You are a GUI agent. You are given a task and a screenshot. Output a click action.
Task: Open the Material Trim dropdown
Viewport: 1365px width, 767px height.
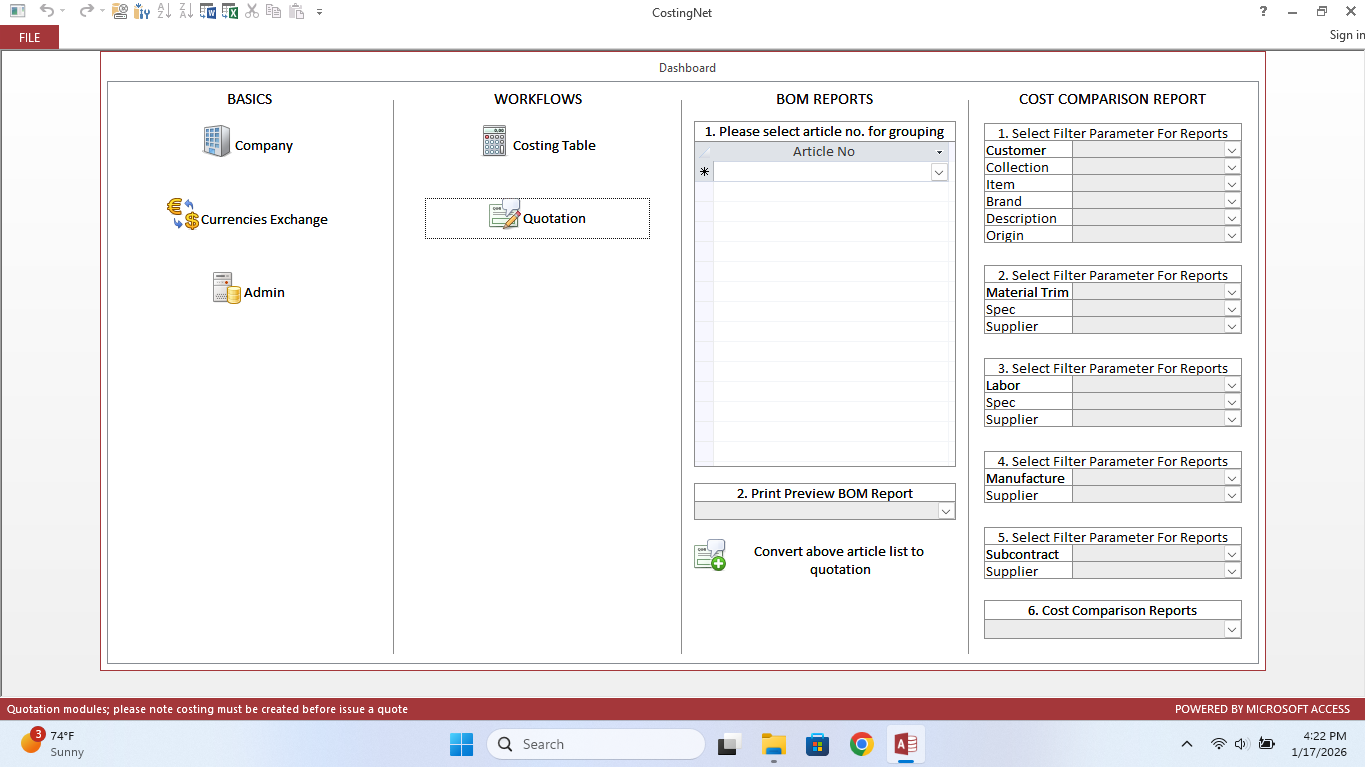point(1232,293)
